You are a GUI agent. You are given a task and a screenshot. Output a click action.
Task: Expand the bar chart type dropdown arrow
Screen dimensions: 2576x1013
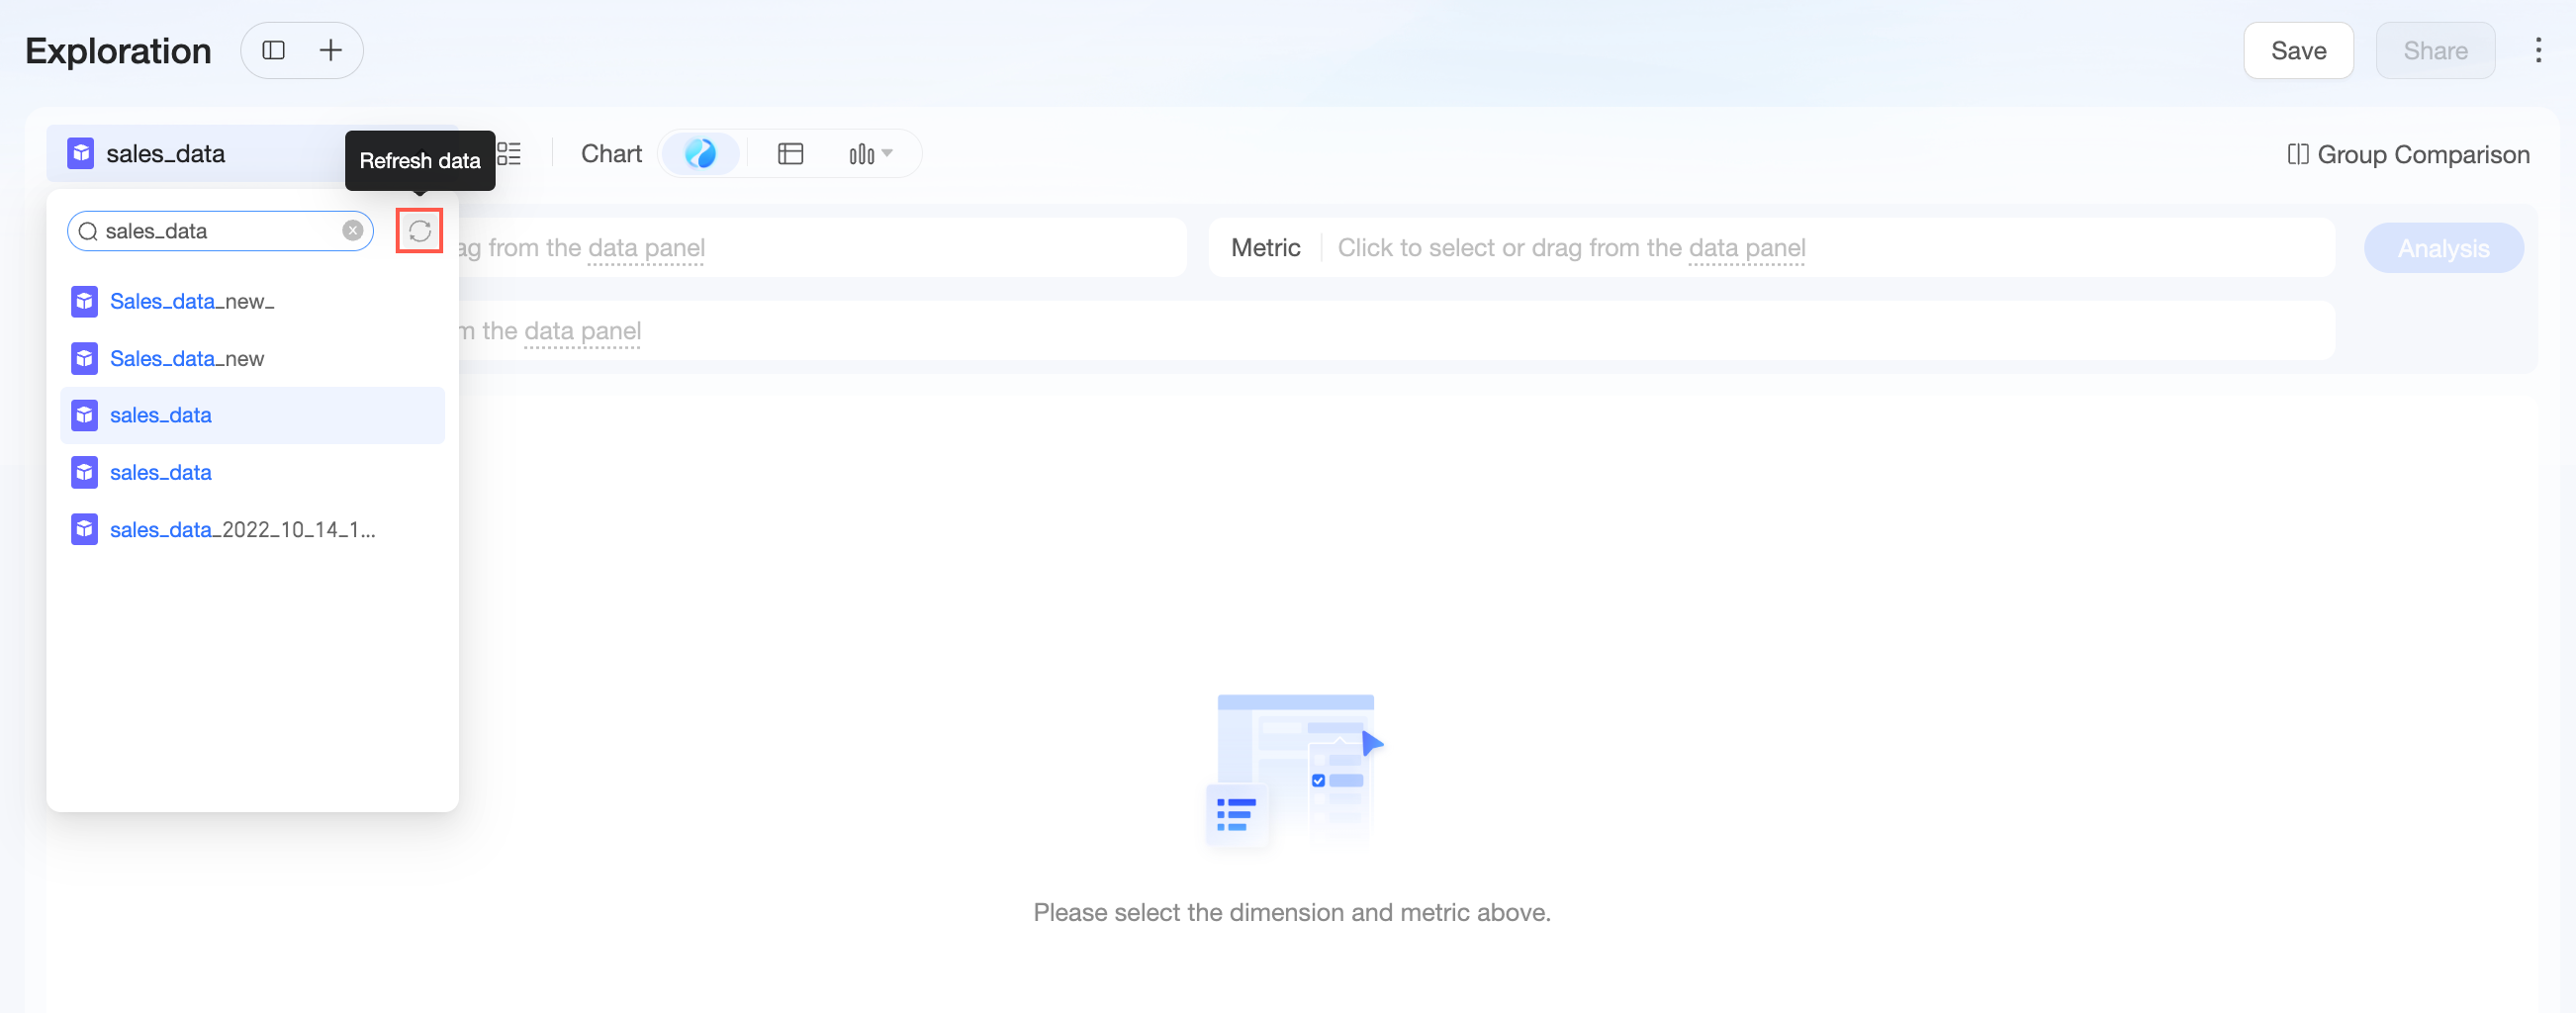click(x=887, y=153)
